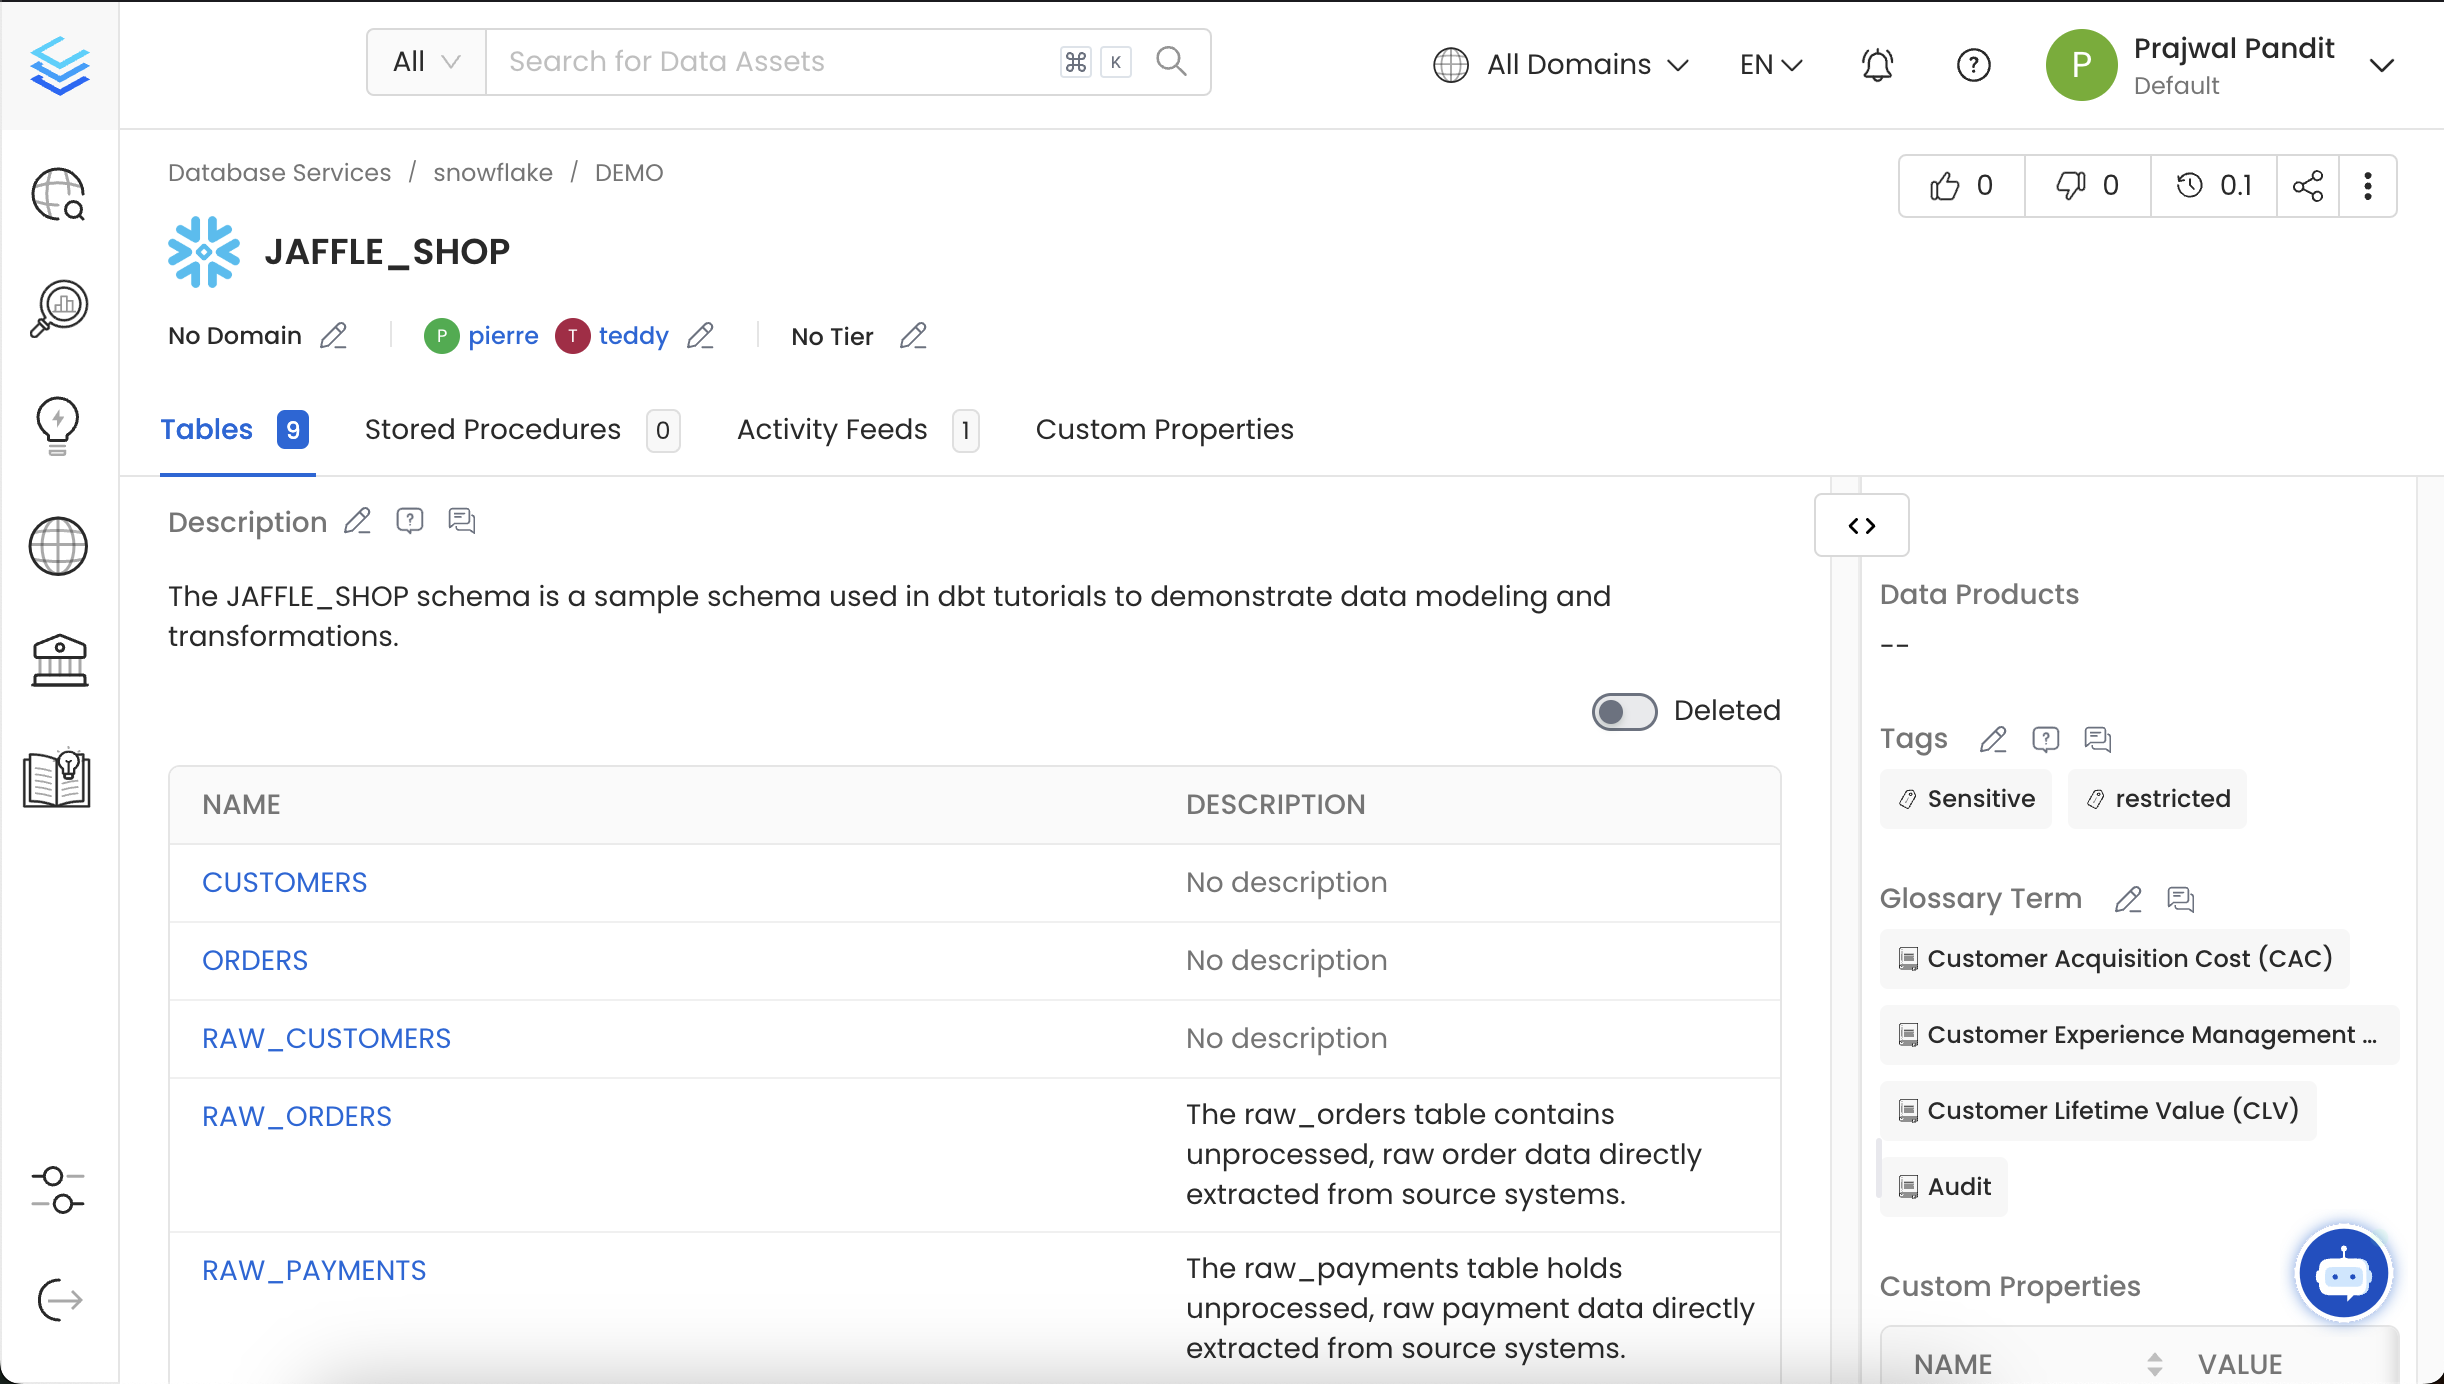This screenshot has height=1384, width=2444.
Task: Open the Activity Feeds tab
Action: [x=832, y=429]
